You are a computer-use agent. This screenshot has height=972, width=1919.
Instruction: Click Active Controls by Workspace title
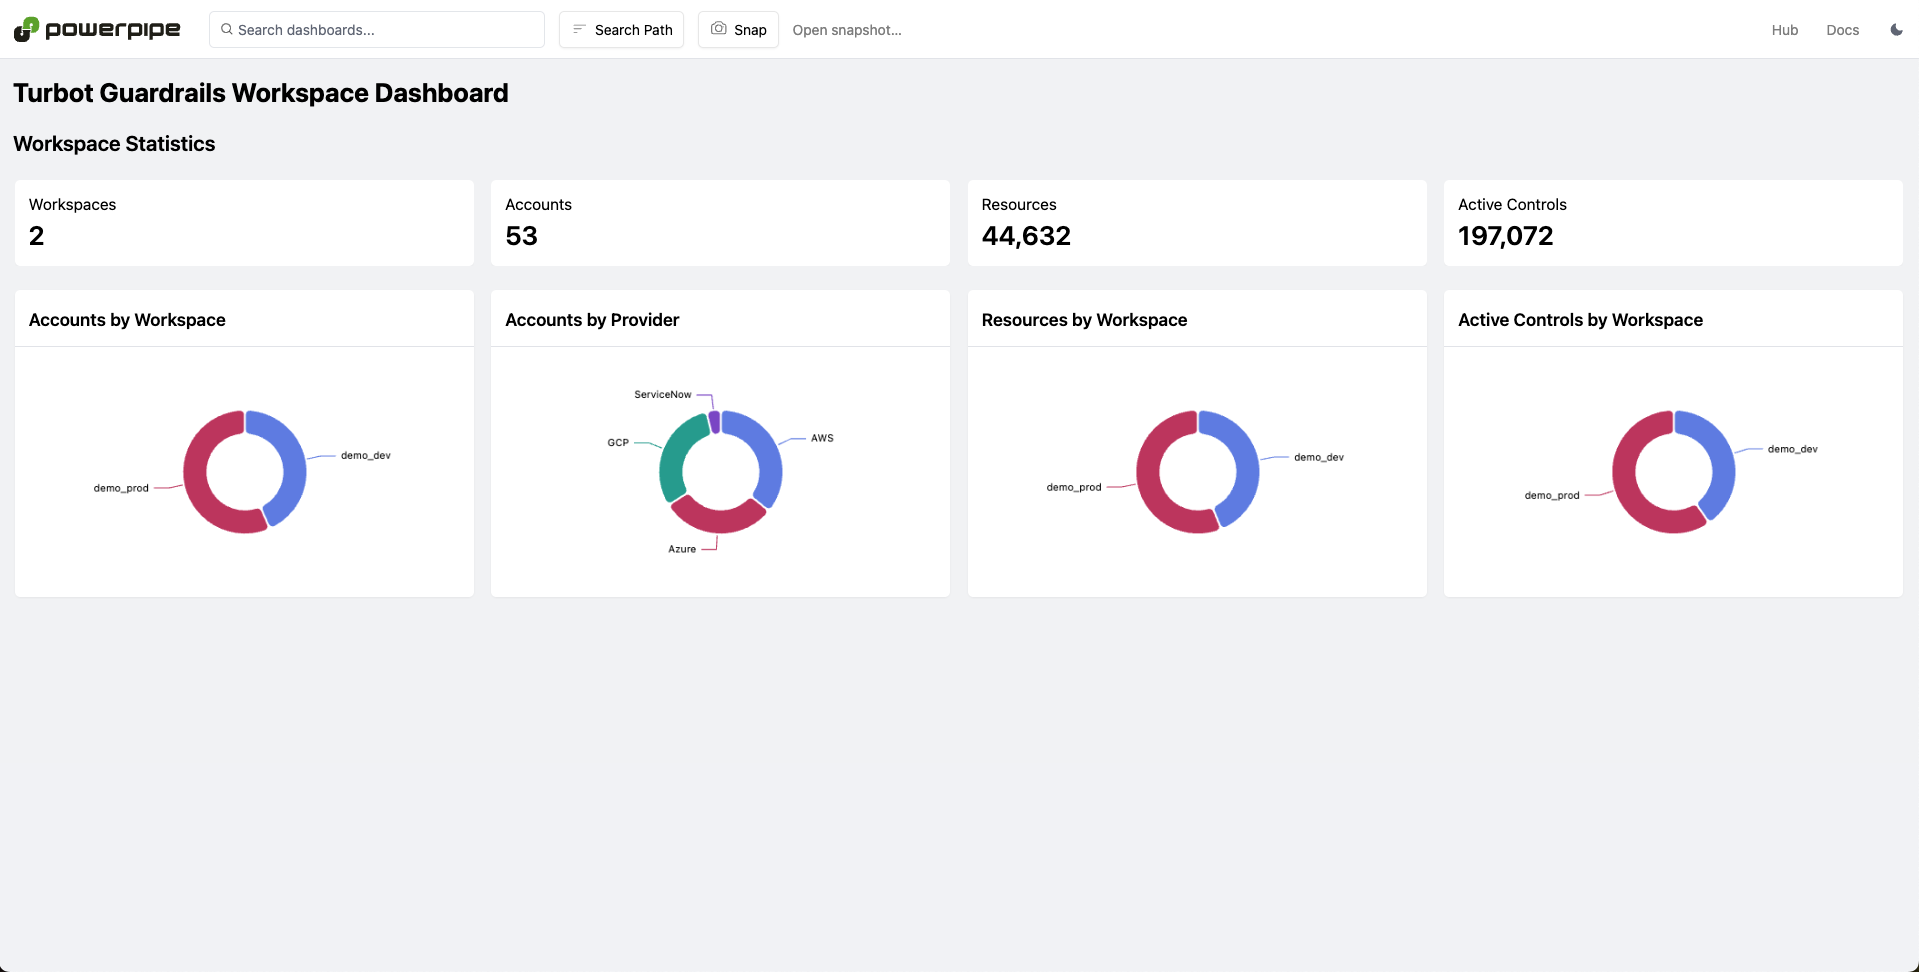pos(1580,320)
